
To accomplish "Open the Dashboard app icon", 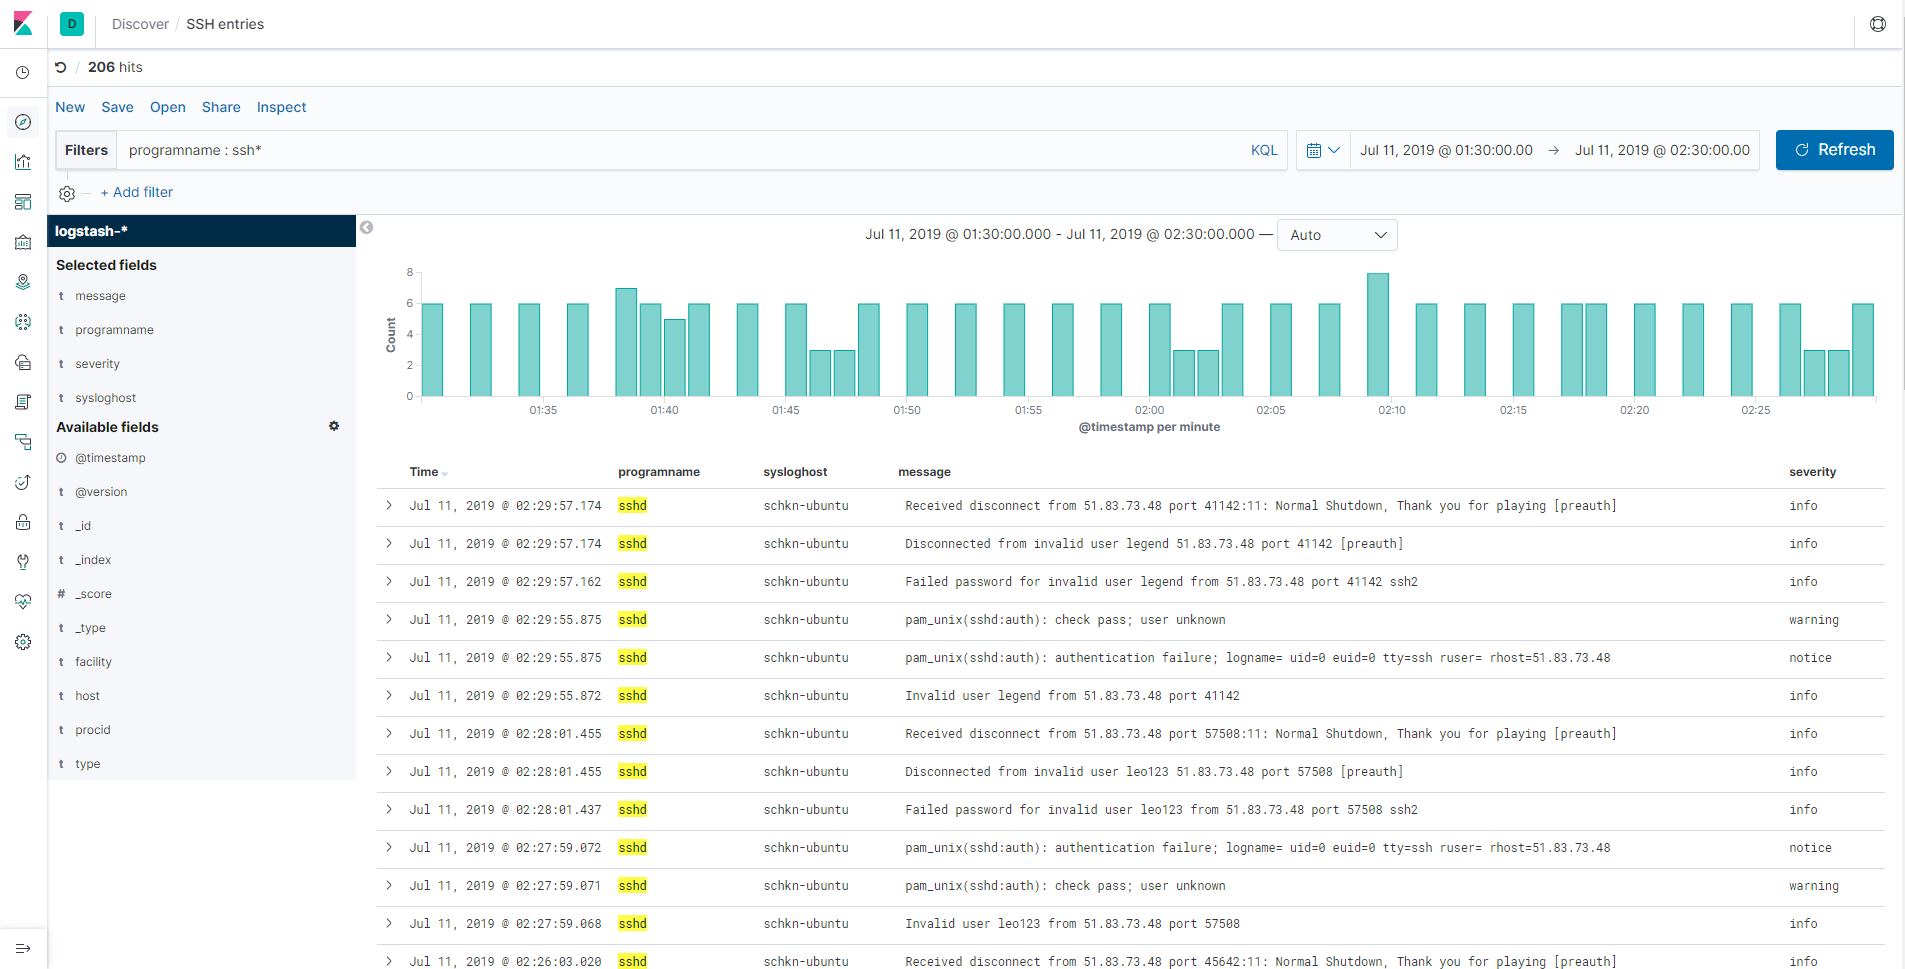I will pyautogui.click(x=23, y=201).
